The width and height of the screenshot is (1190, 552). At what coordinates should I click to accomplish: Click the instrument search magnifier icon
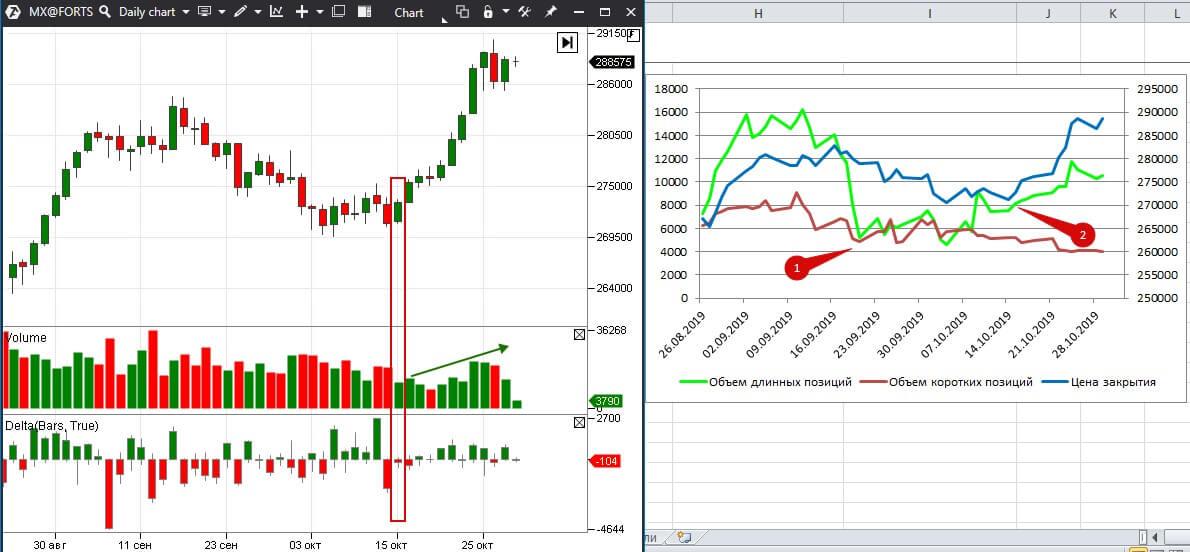coord(104,12)
